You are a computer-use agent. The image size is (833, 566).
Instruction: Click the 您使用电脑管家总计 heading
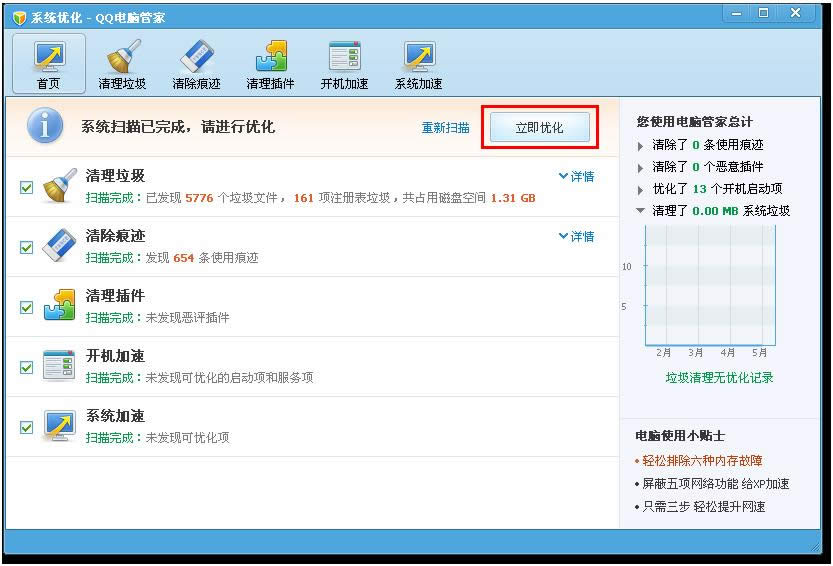click(x=695, y=122)
